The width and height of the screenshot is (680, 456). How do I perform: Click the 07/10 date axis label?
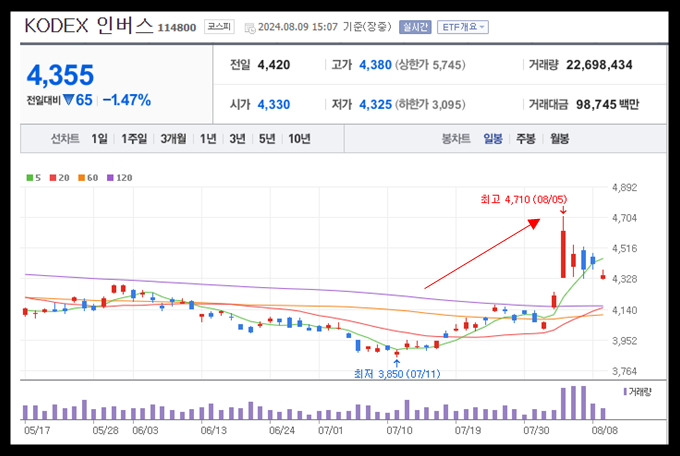click(x=399, y=430)
